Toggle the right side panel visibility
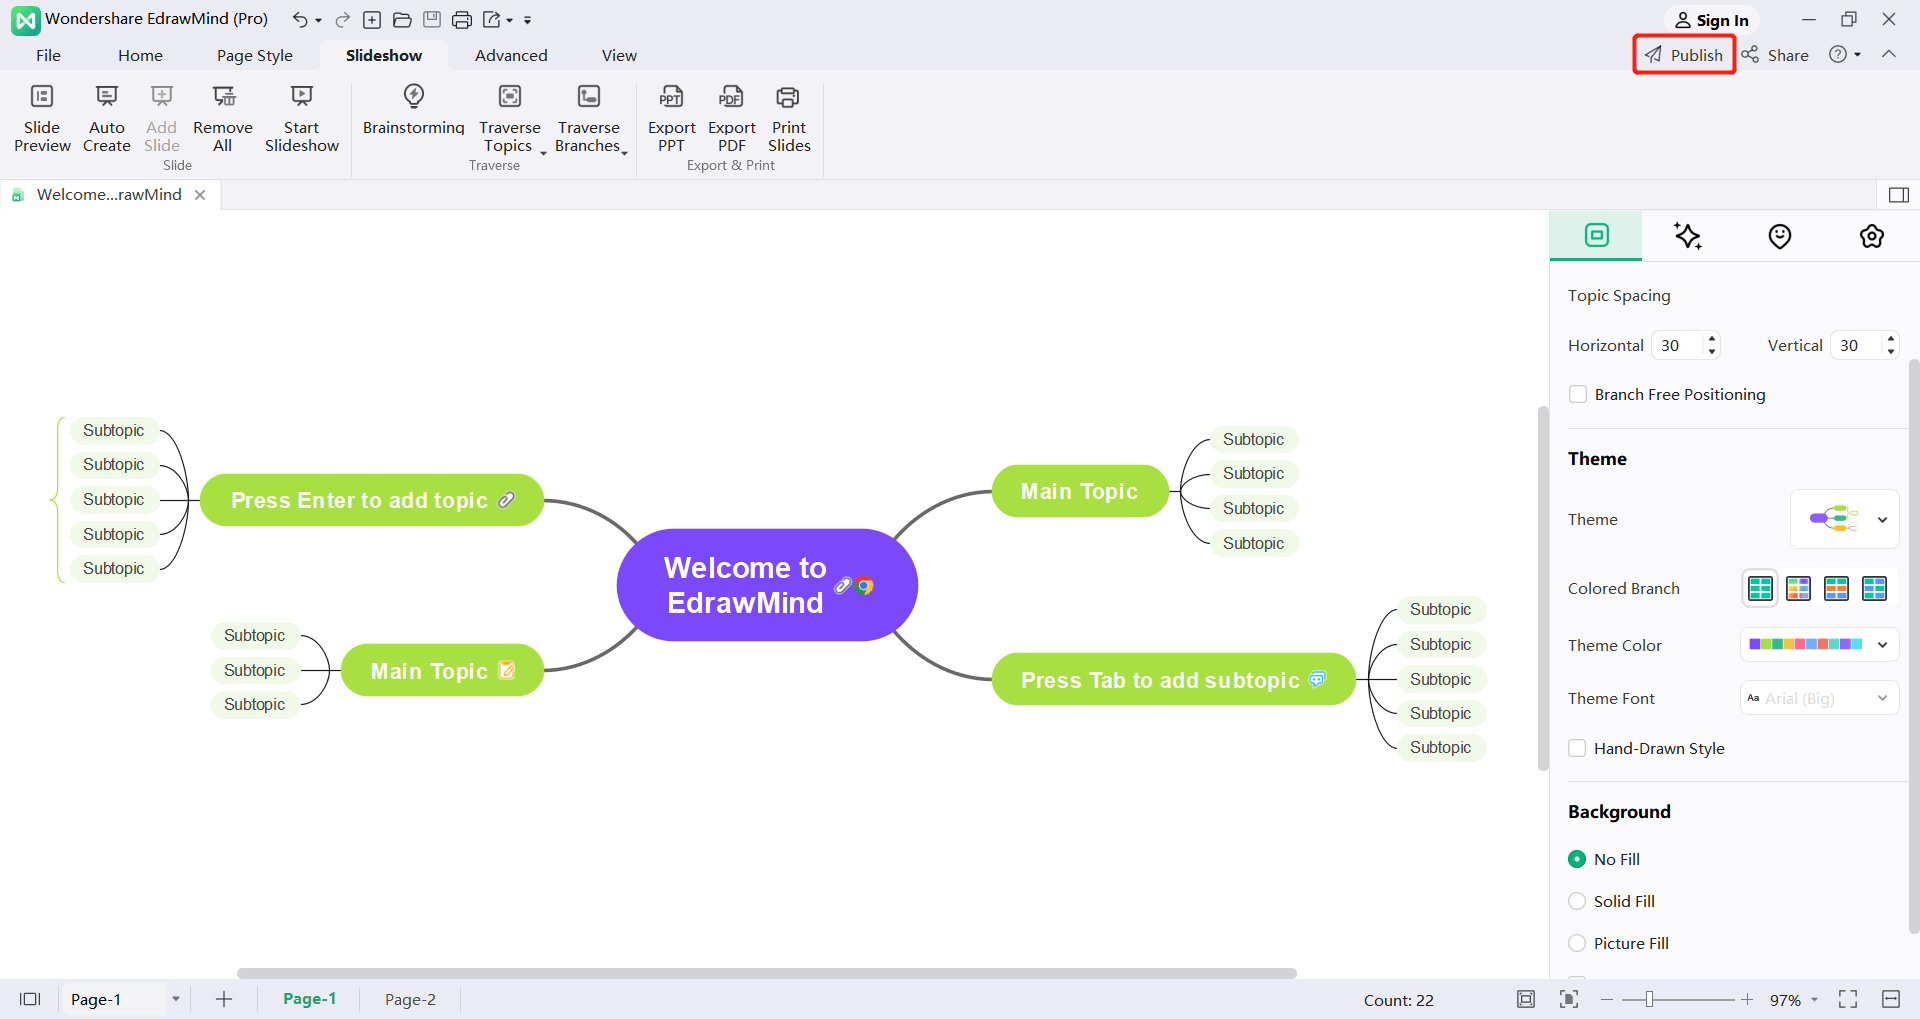The image size is (1920, 1019). 1899,195
